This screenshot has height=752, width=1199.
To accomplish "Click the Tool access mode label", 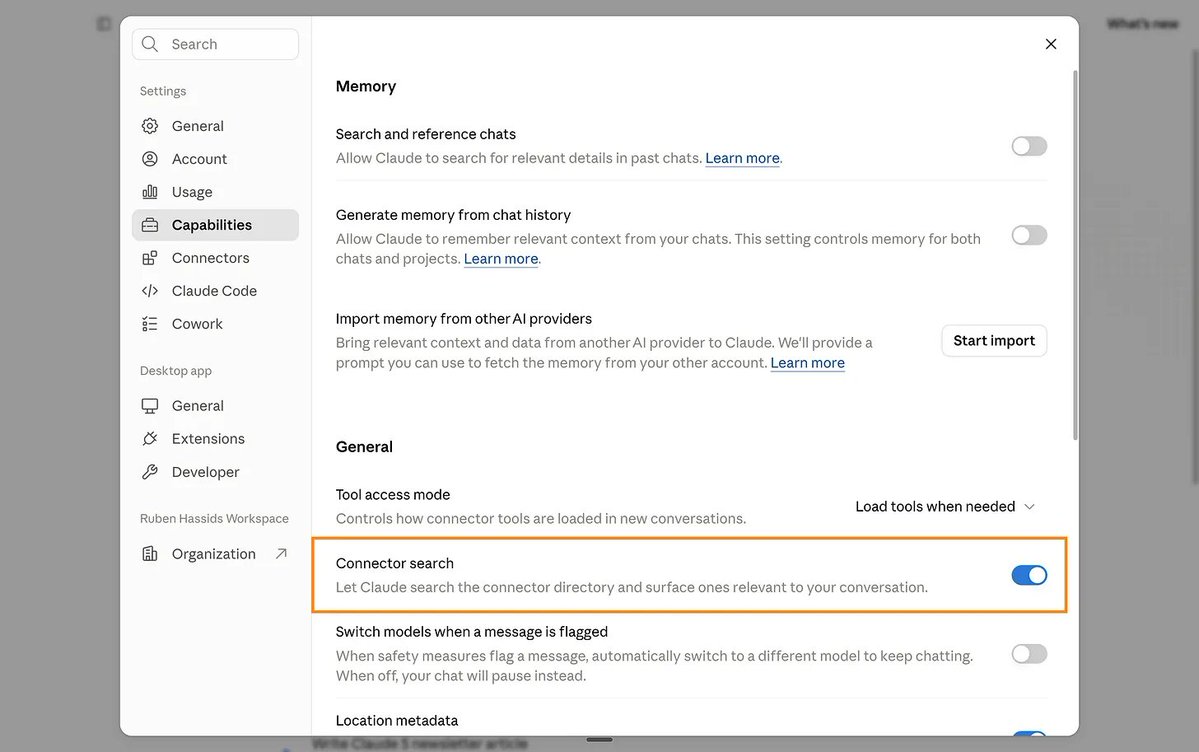I will click(393, 494).
